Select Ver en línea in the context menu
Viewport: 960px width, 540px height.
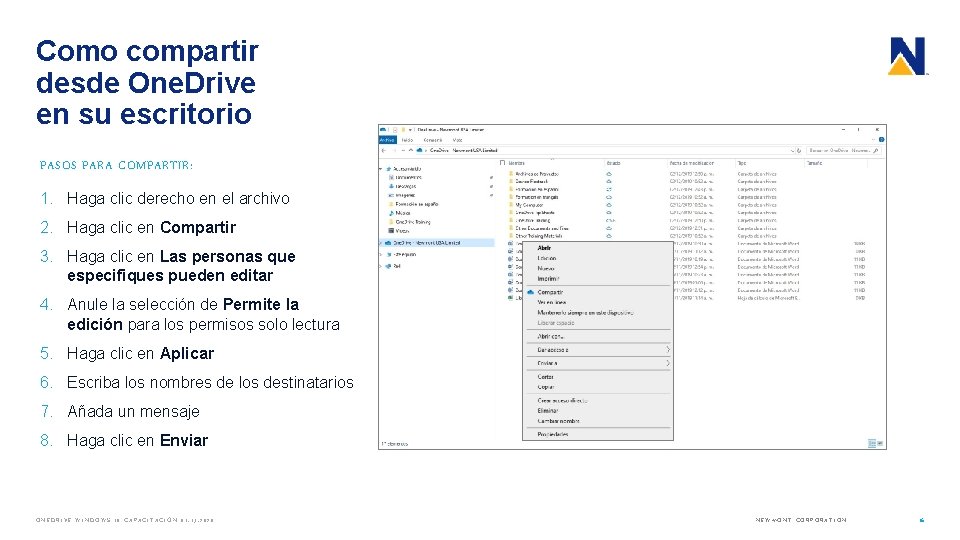552,302
